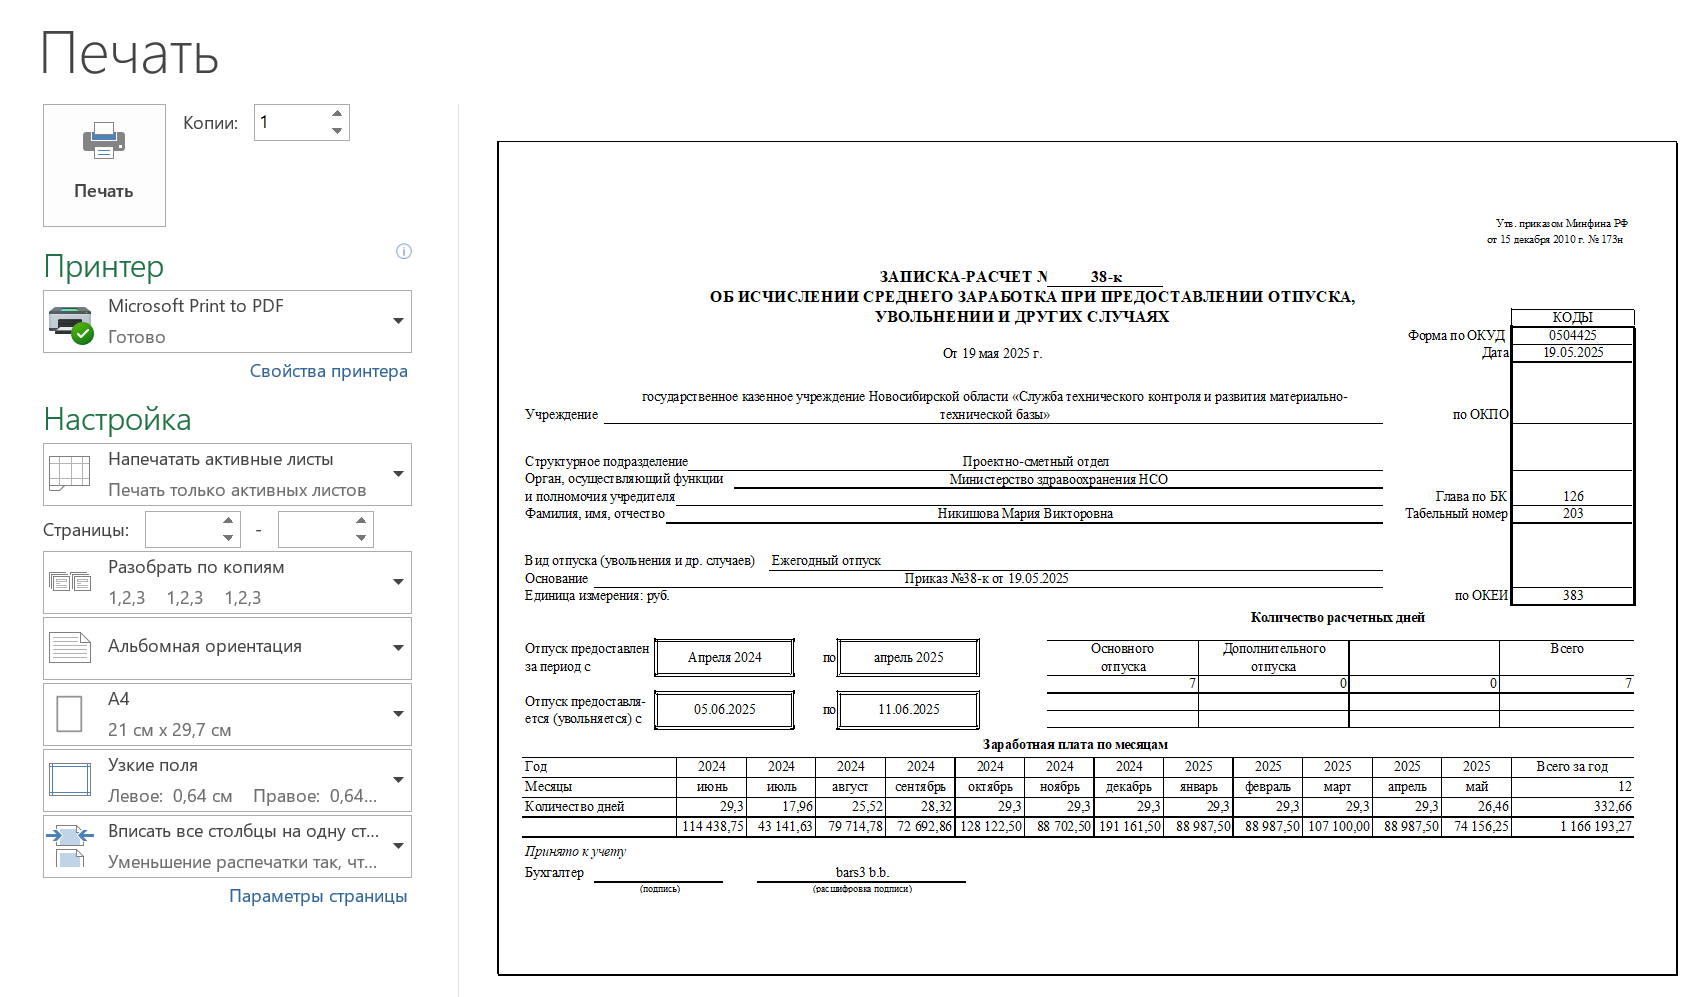Click the active sheets grid icon
The image size is (1698, 997).
tap(70, 473)
